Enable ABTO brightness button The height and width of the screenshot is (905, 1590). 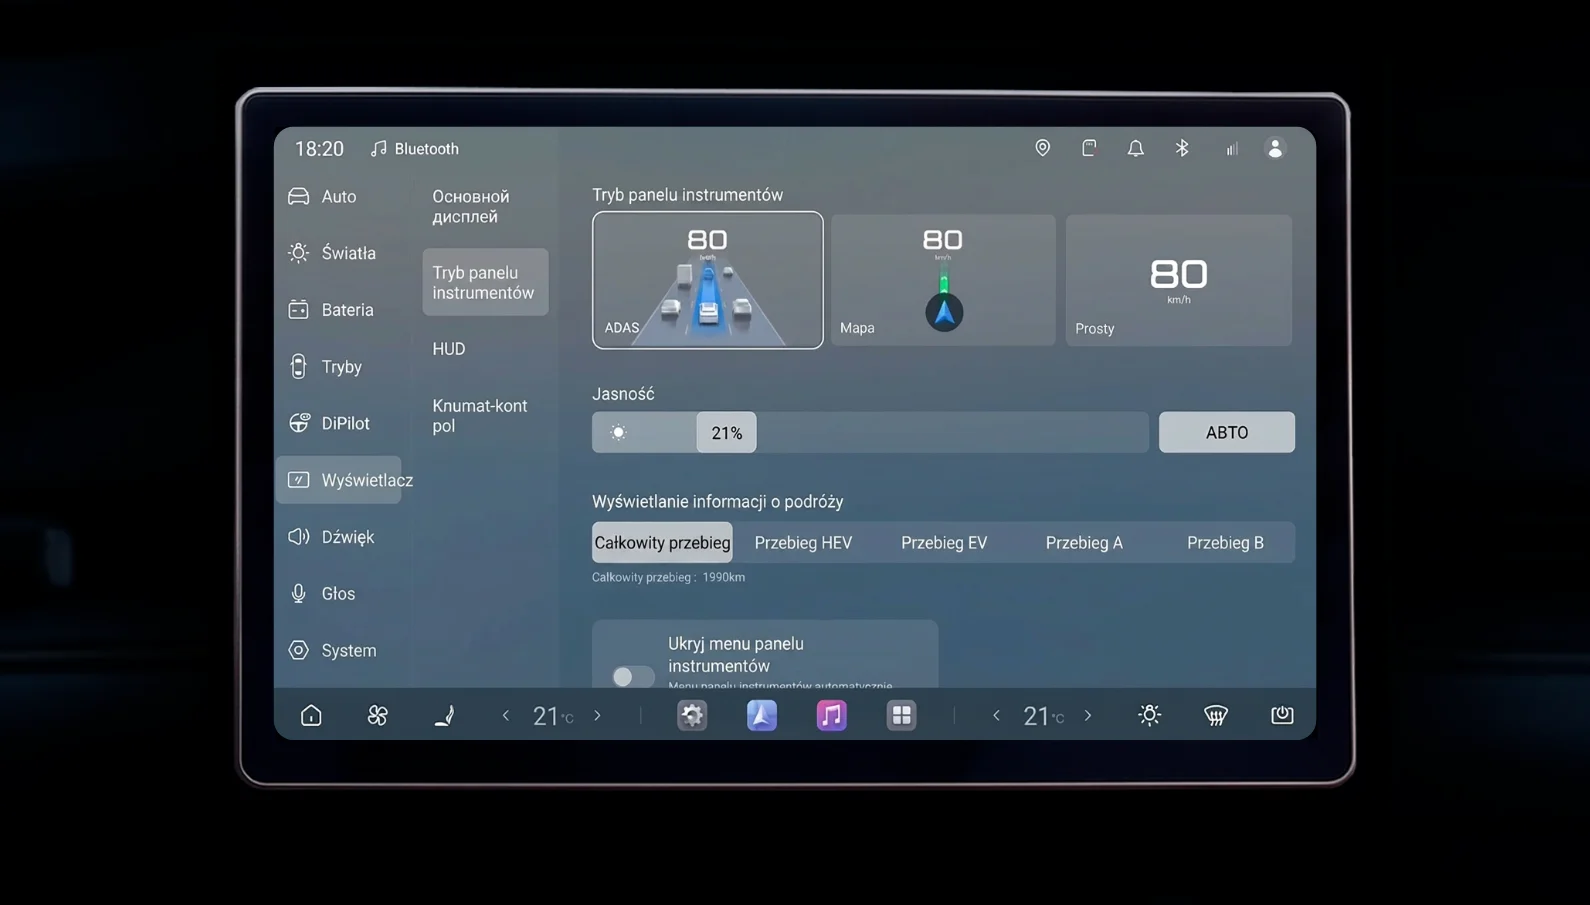pos(1226,432)
